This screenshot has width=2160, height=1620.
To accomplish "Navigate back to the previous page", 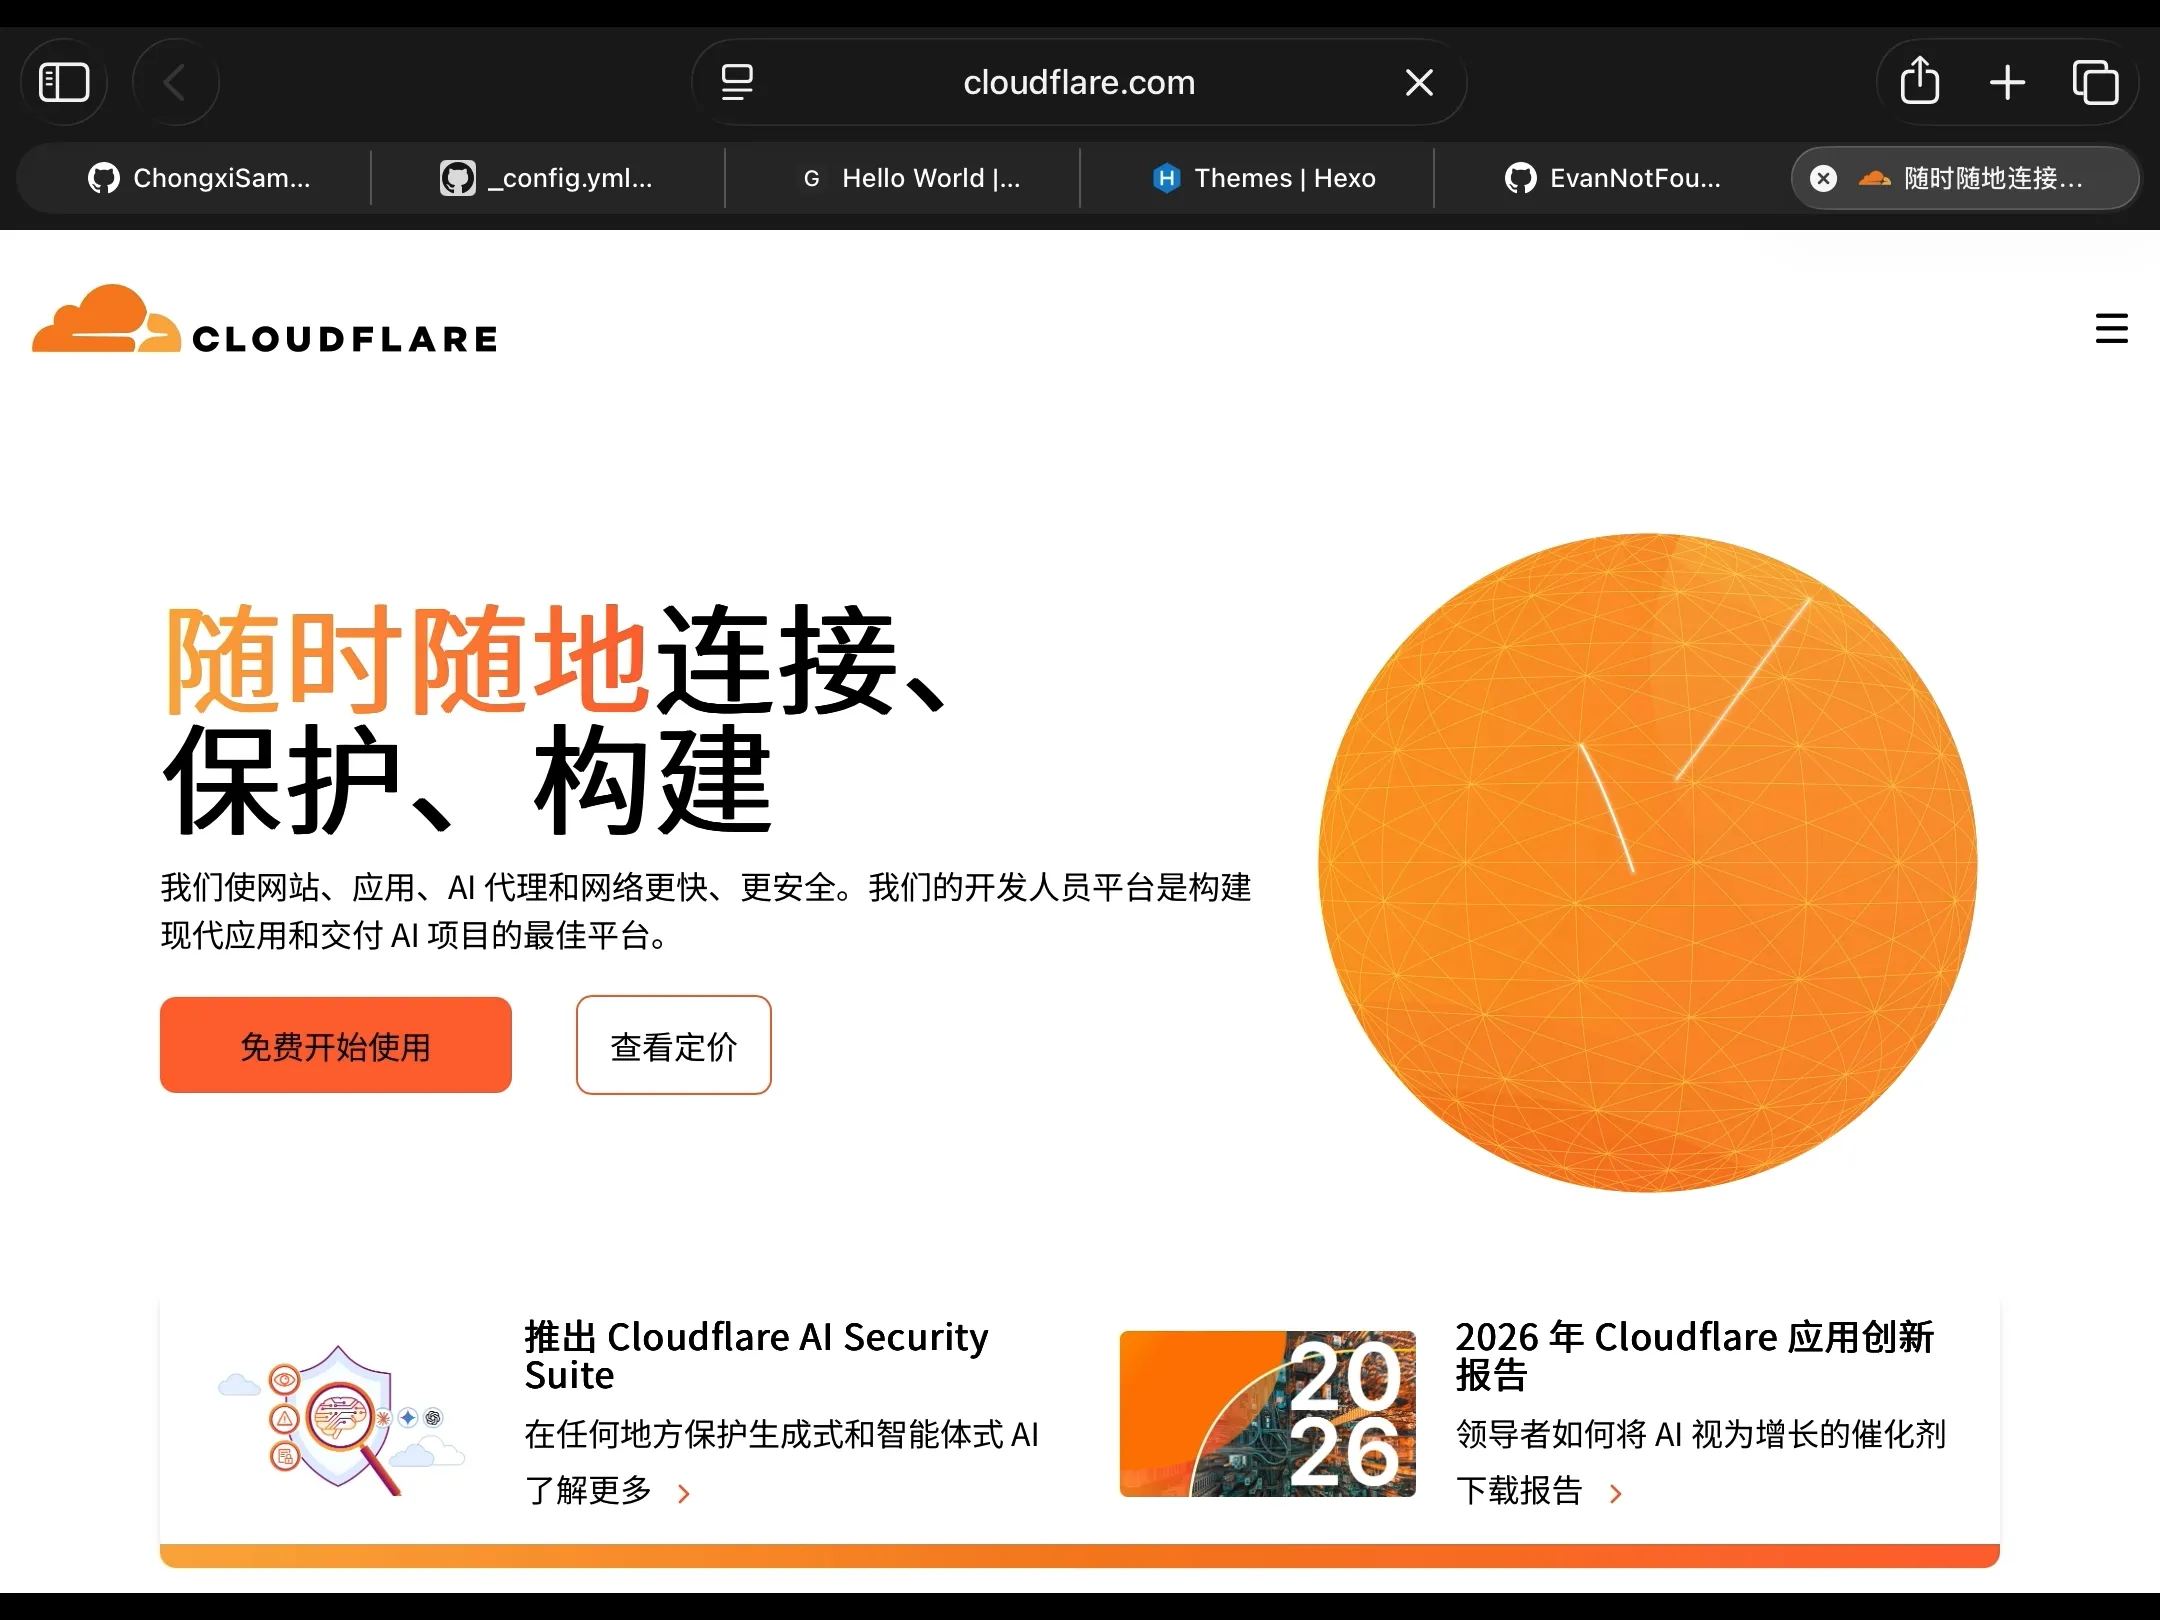I will [x=175, y=81].
